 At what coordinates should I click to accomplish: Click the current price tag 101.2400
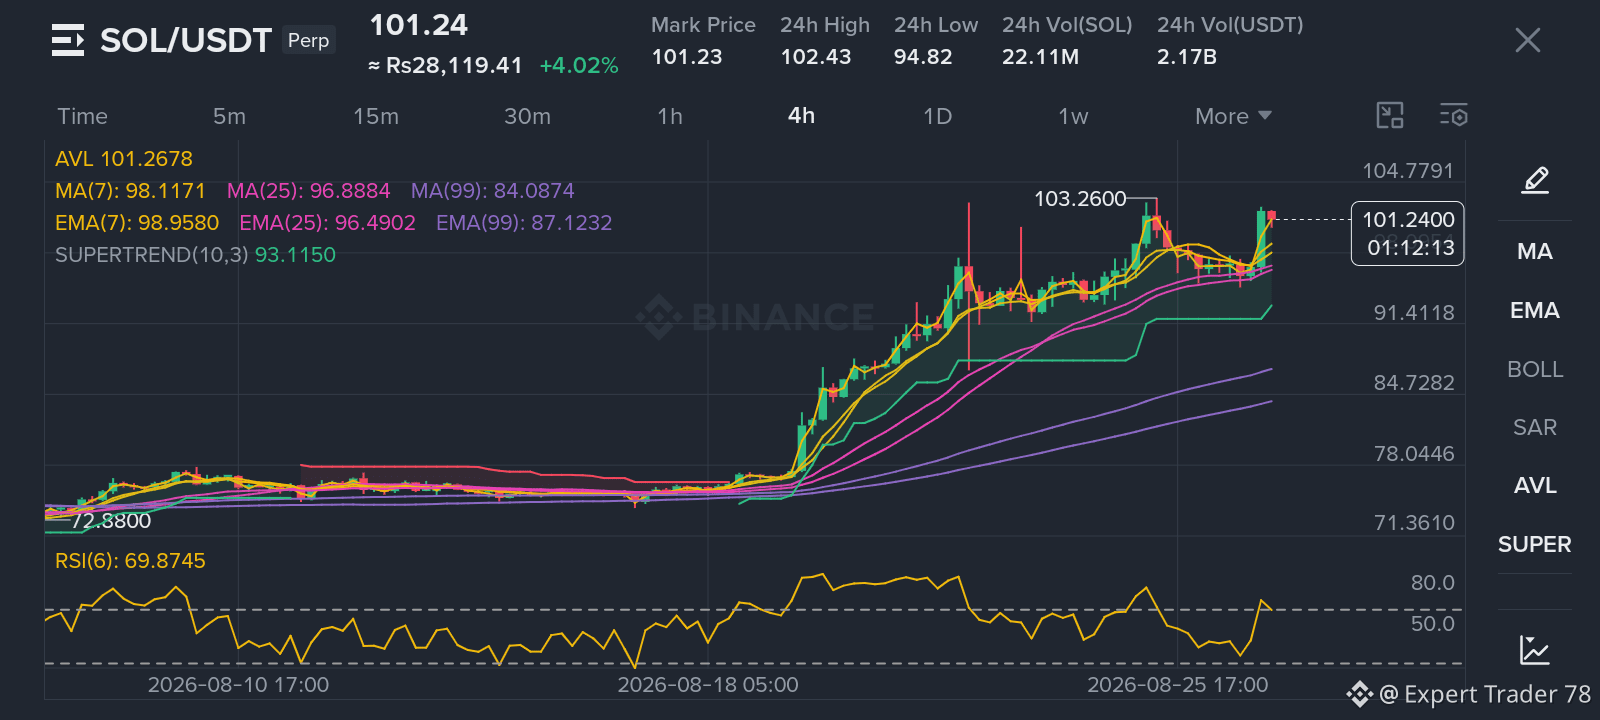click(1408, 233)
